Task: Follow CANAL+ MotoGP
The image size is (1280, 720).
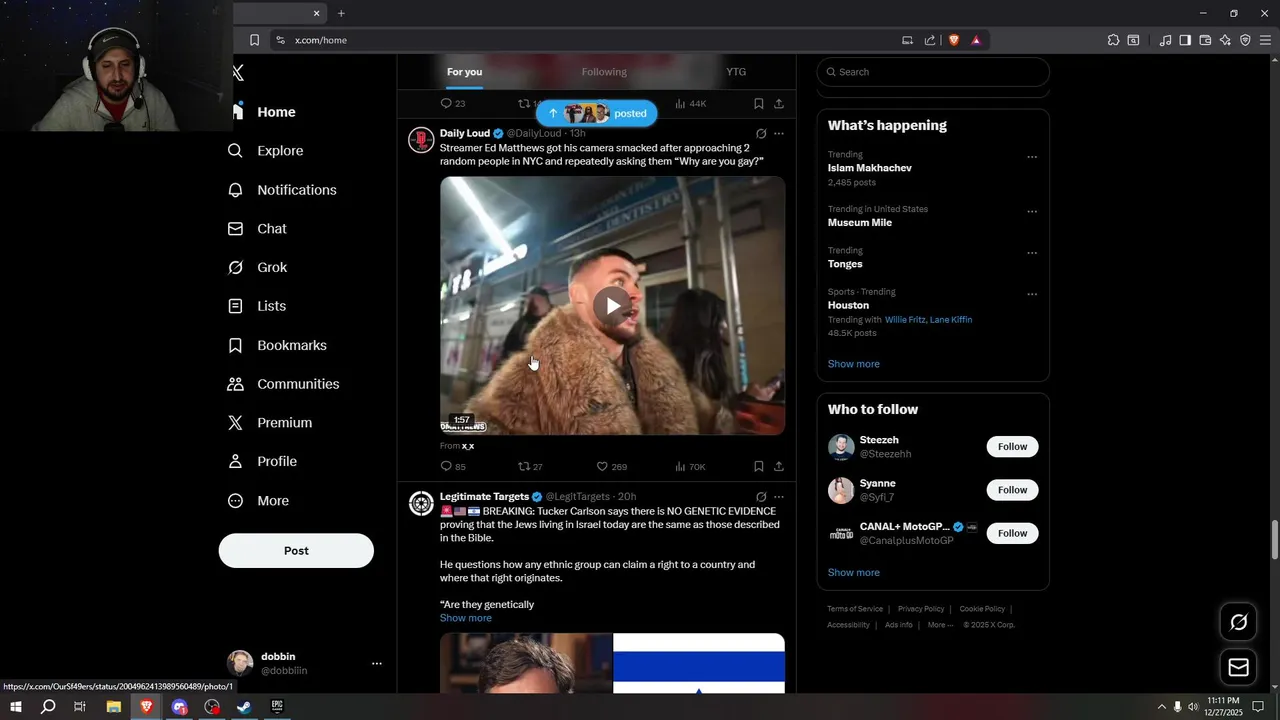Action: (x=1012, y=533)
